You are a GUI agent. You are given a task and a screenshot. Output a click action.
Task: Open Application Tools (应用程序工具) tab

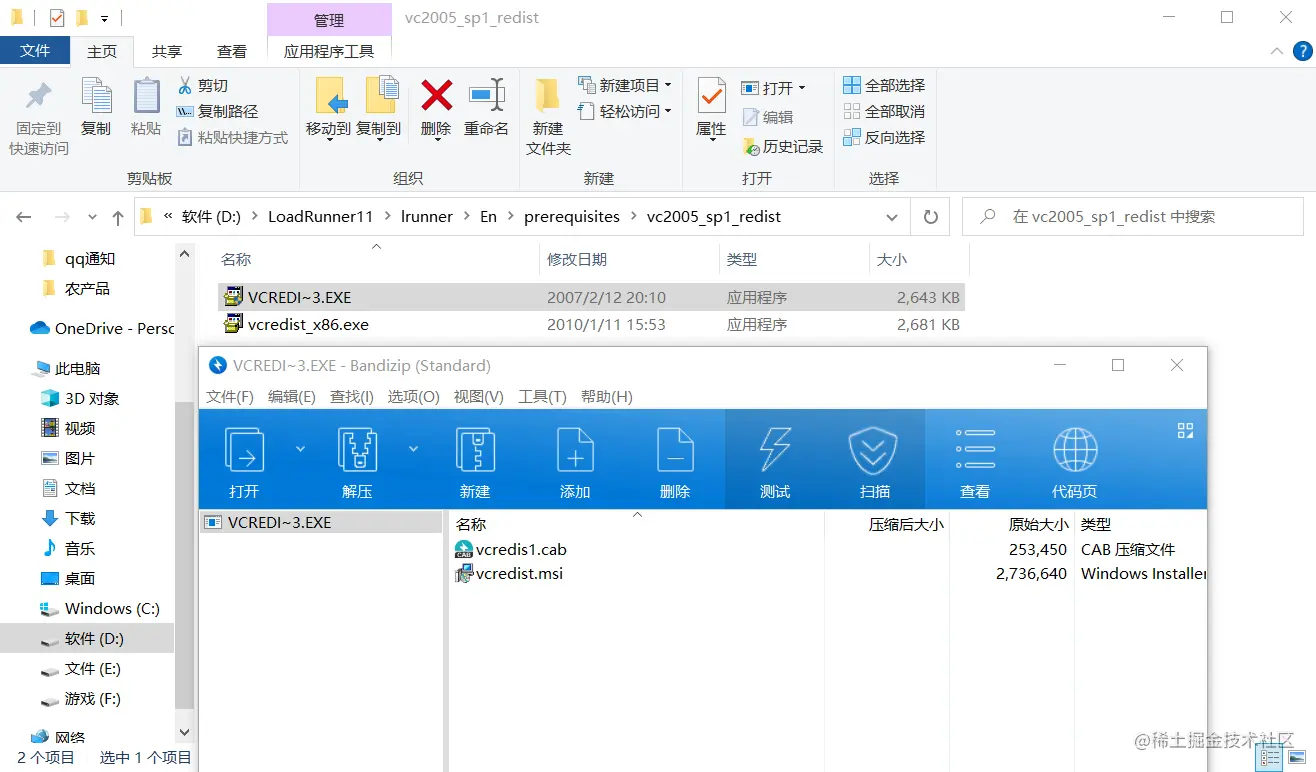coord(329,52)
